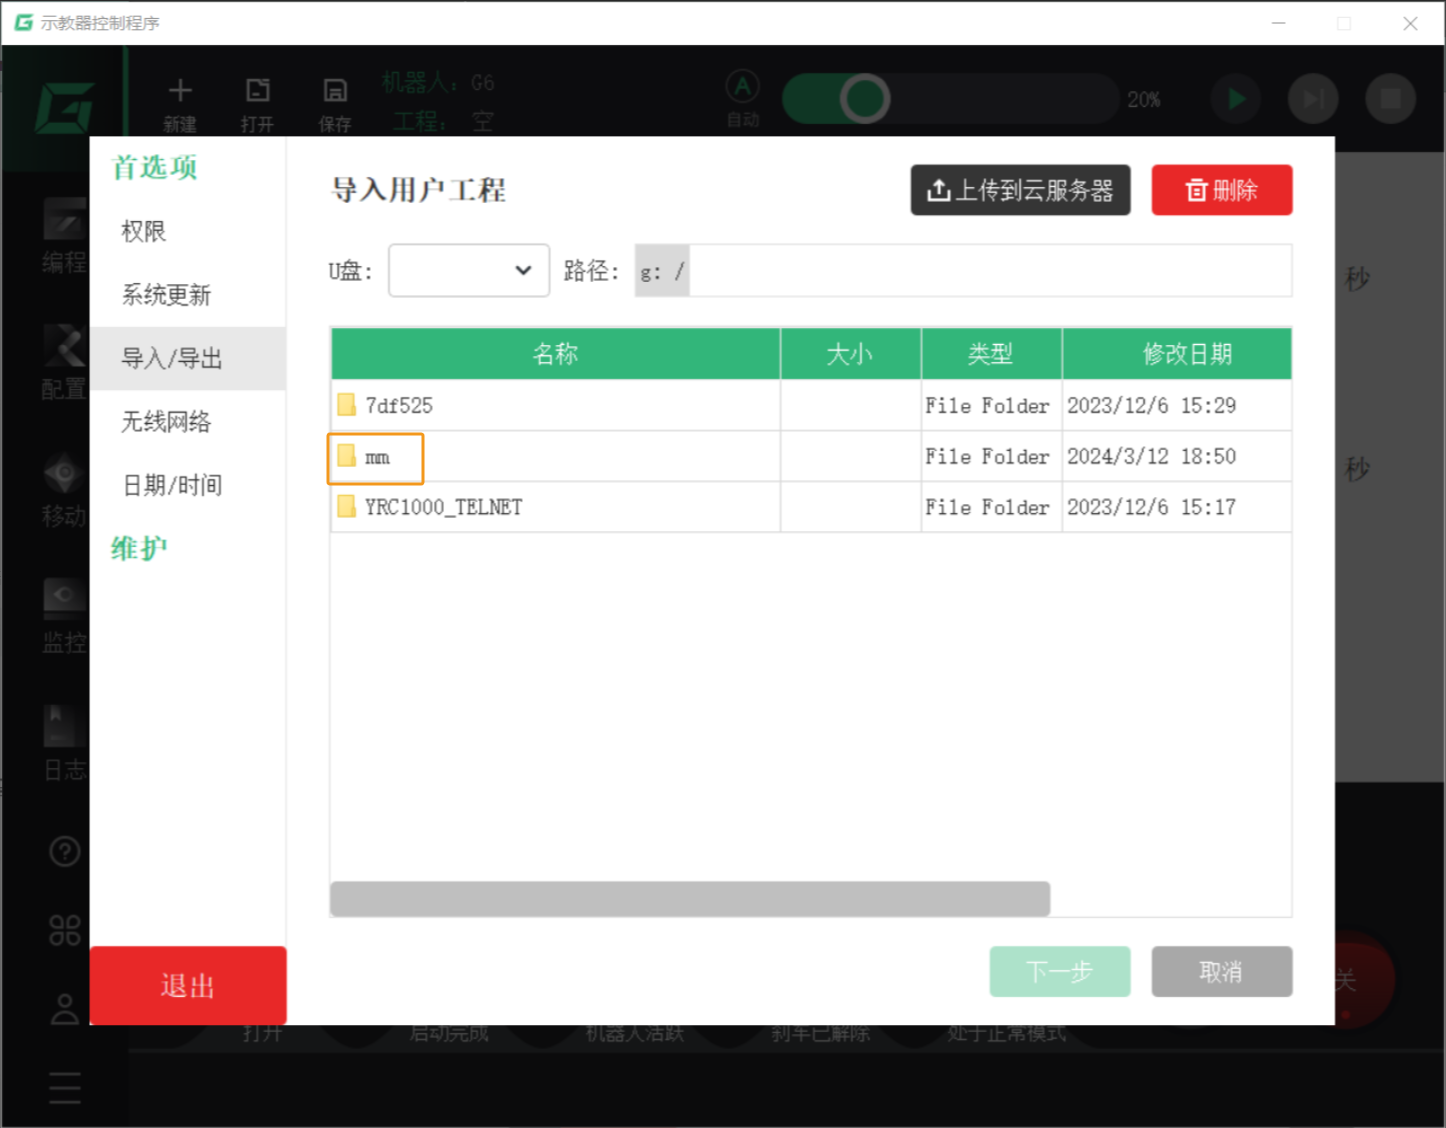Click the horizontal scrollbar under the file list
The height and width of the screenshot is (1128, 1446).
click(x=690, y=899)
